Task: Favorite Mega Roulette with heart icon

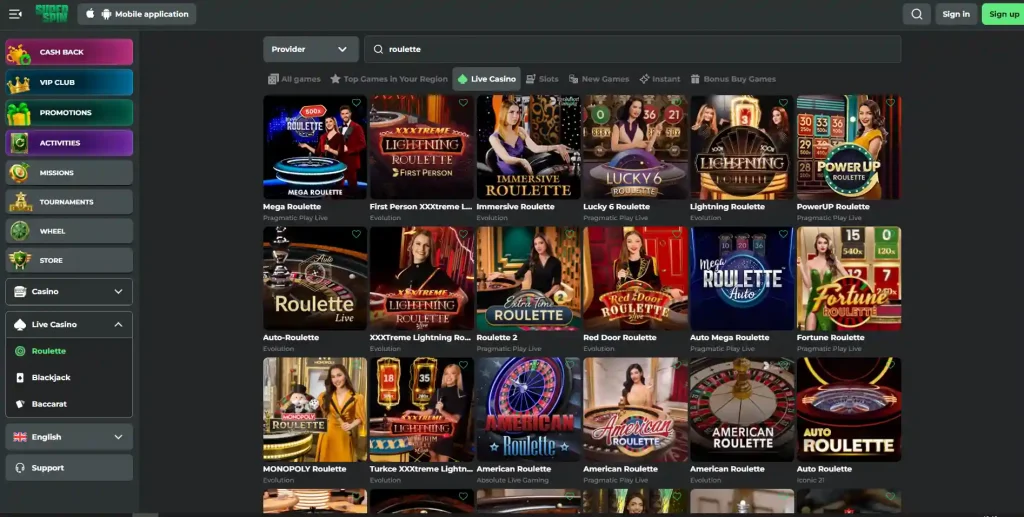Action: tap(357, 102)
